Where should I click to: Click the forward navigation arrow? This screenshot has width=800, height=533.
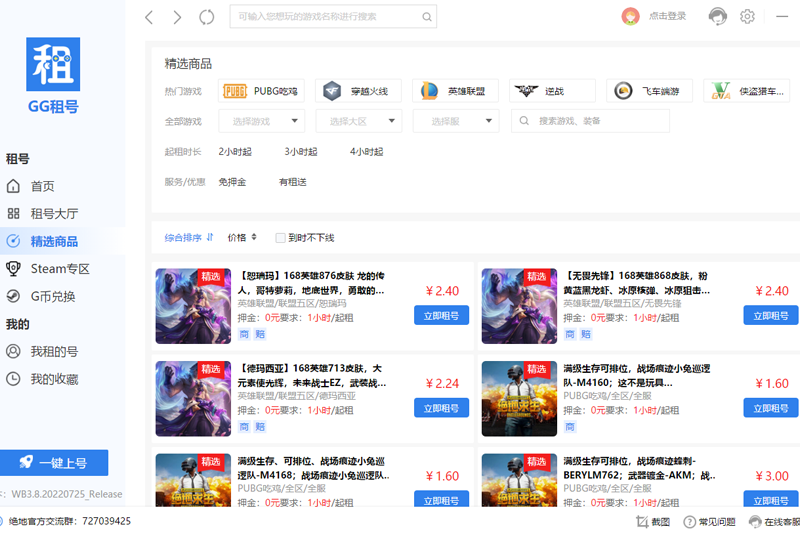click(177, 17)
